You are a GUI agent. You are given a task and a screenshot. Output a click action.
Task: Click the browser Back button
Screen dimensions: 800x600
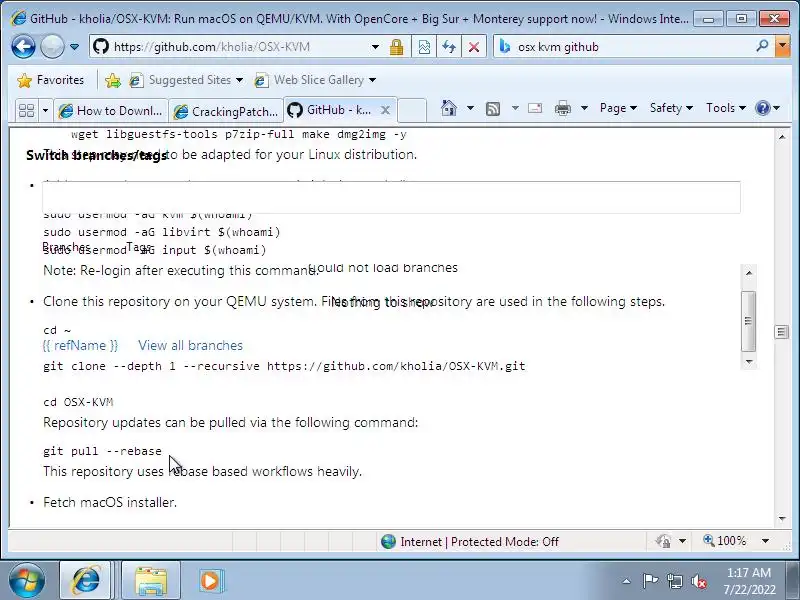click(23, 47)
